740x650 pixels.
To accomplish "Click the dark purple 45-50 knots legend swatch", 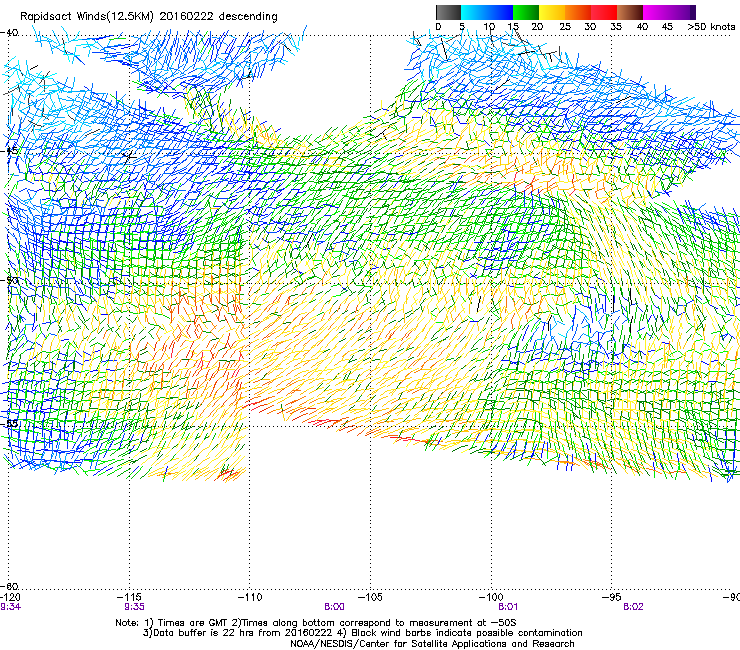I will [x=682, y=12].
